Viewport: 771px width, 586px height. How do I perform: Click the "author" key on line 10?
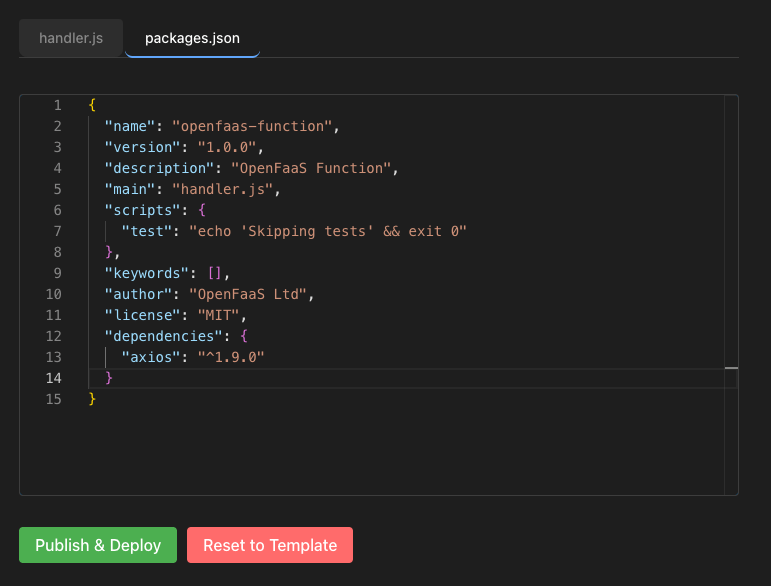pyautogui.click(x=139, y=294)
